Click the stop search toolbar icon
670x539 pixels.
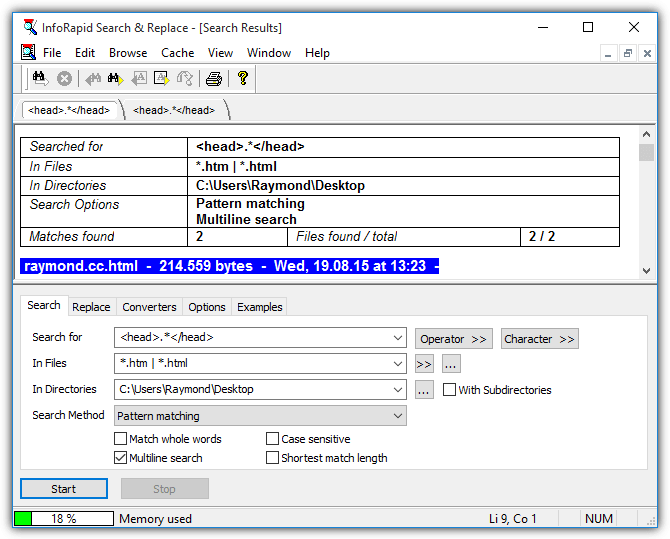pos(65,79)
